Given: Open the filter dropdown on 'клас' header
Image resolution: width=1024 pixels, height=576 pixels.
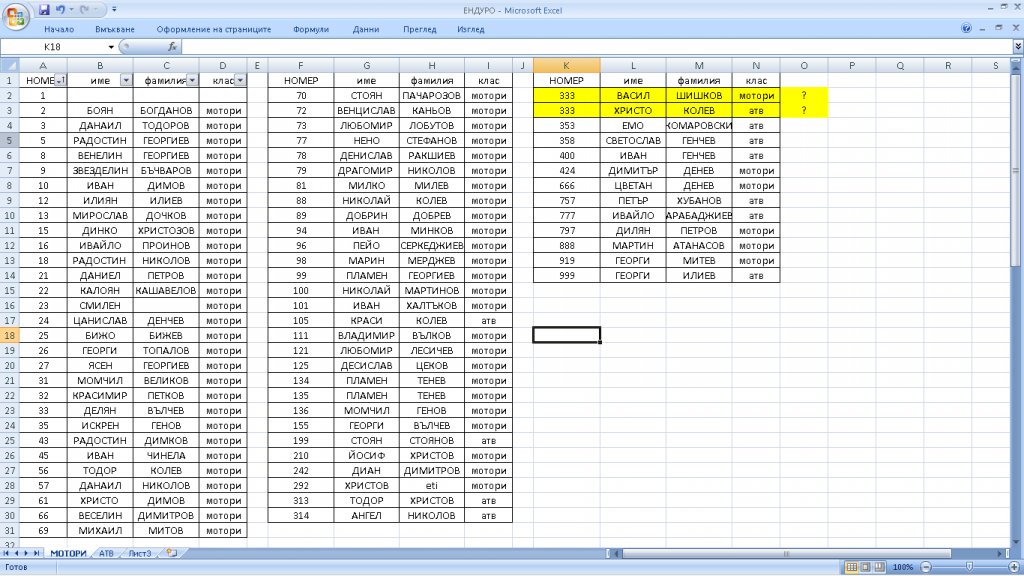Looking at the screenshot, I should point(239,80).
